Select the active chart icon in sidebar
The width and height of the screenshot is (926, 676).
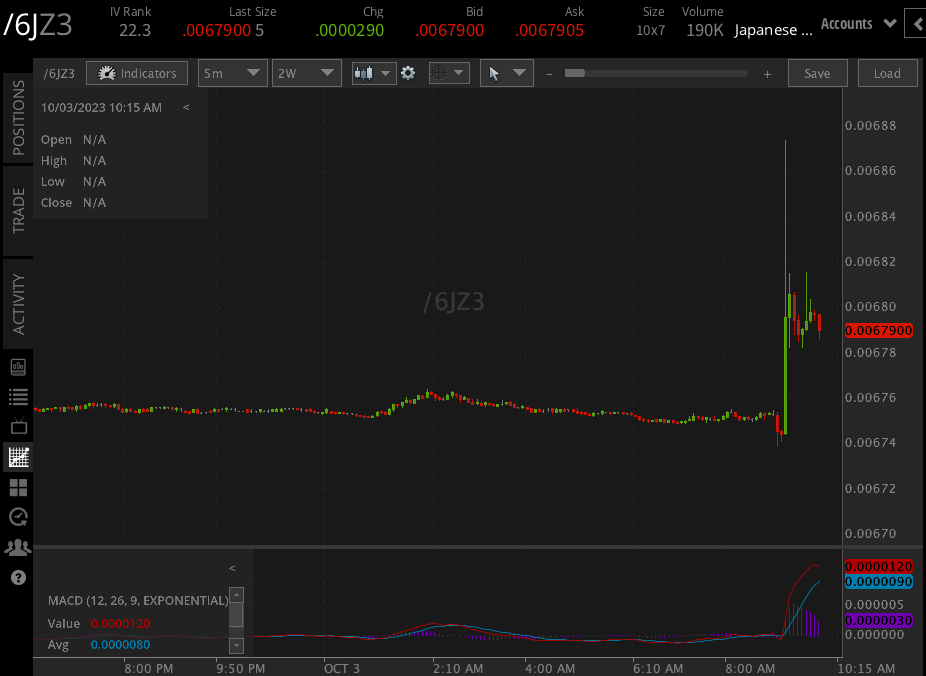pos(17,457)
